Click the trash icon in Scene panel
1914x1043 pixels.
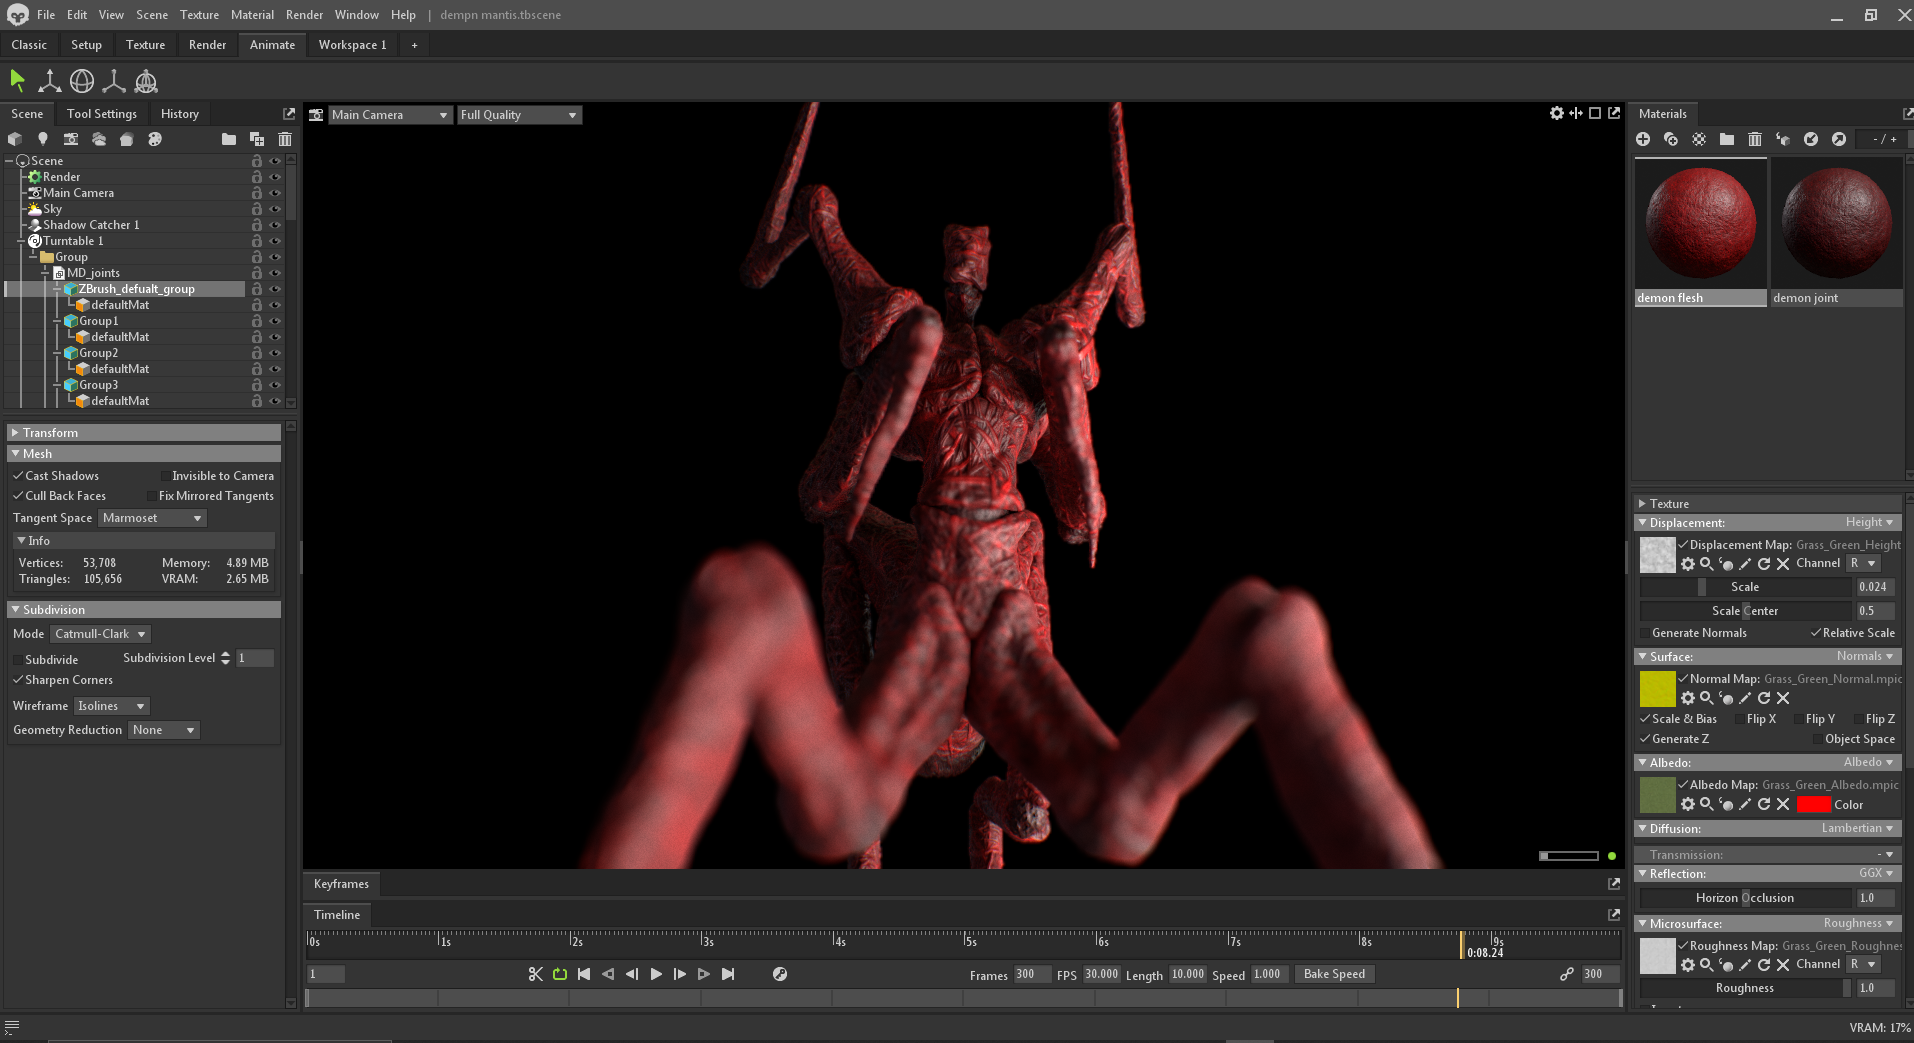click(285, 139)
